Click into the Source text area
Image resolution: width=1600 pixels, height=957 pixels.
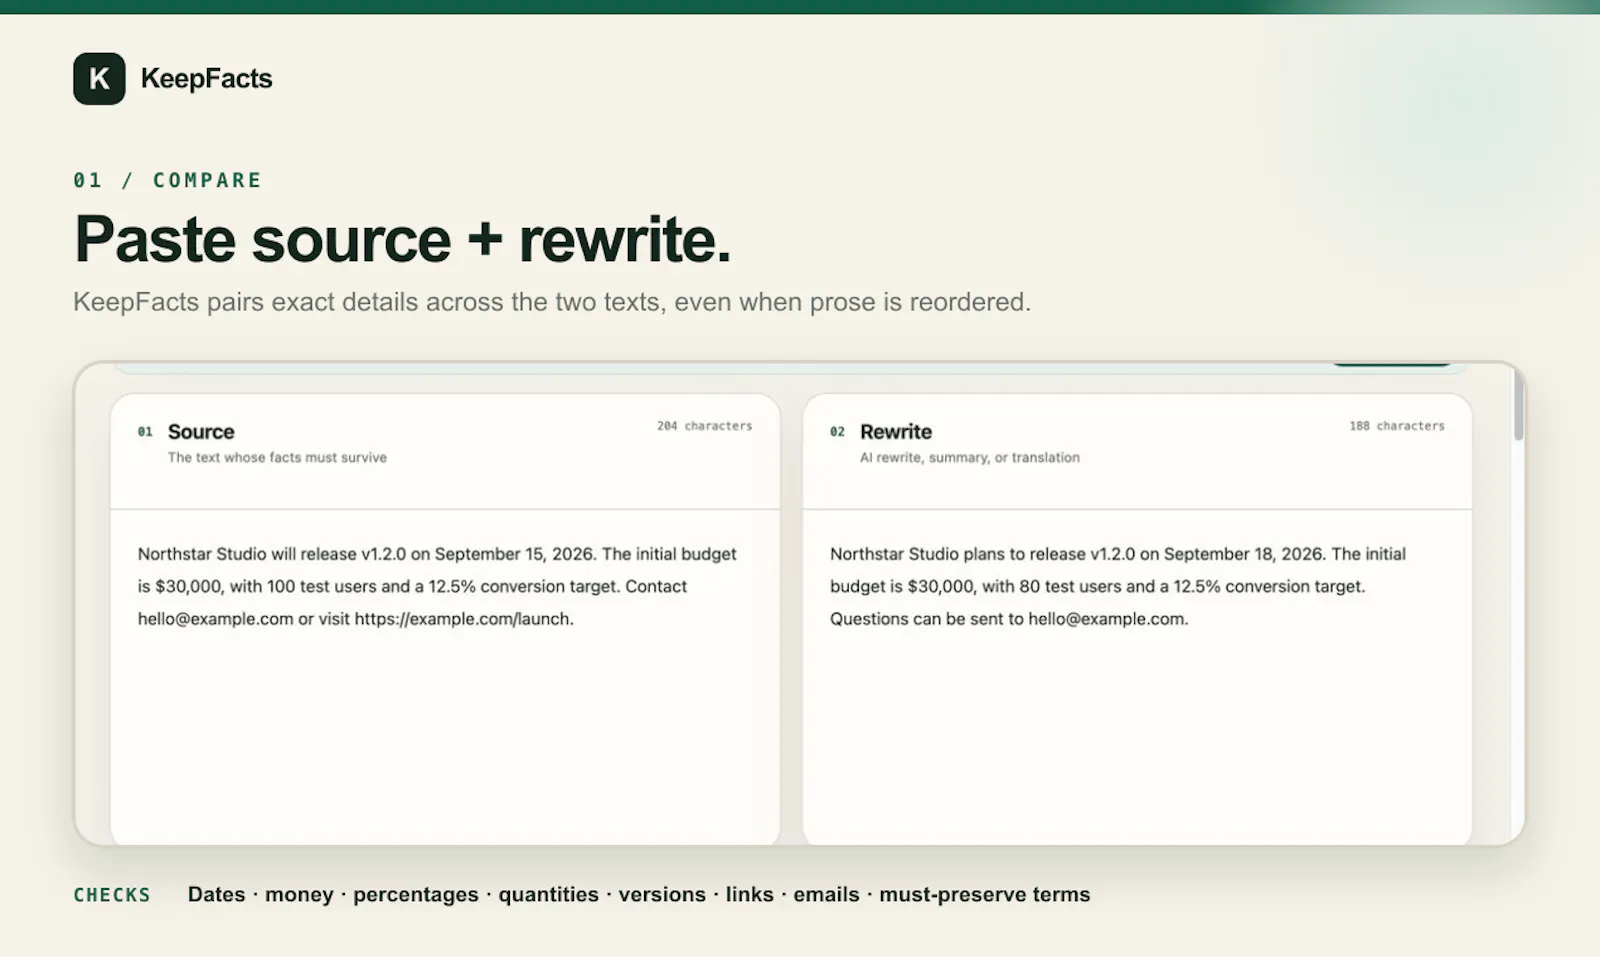(445, 677)
